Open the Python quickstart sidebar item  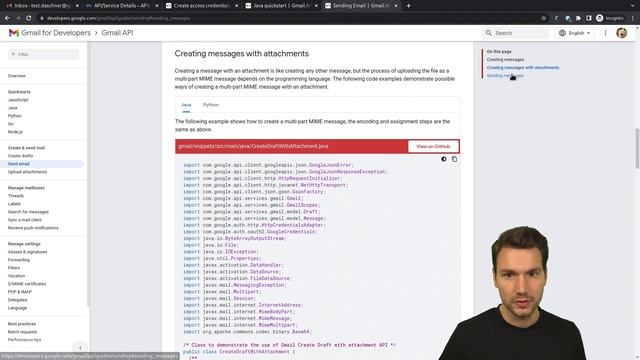point(15,116)
